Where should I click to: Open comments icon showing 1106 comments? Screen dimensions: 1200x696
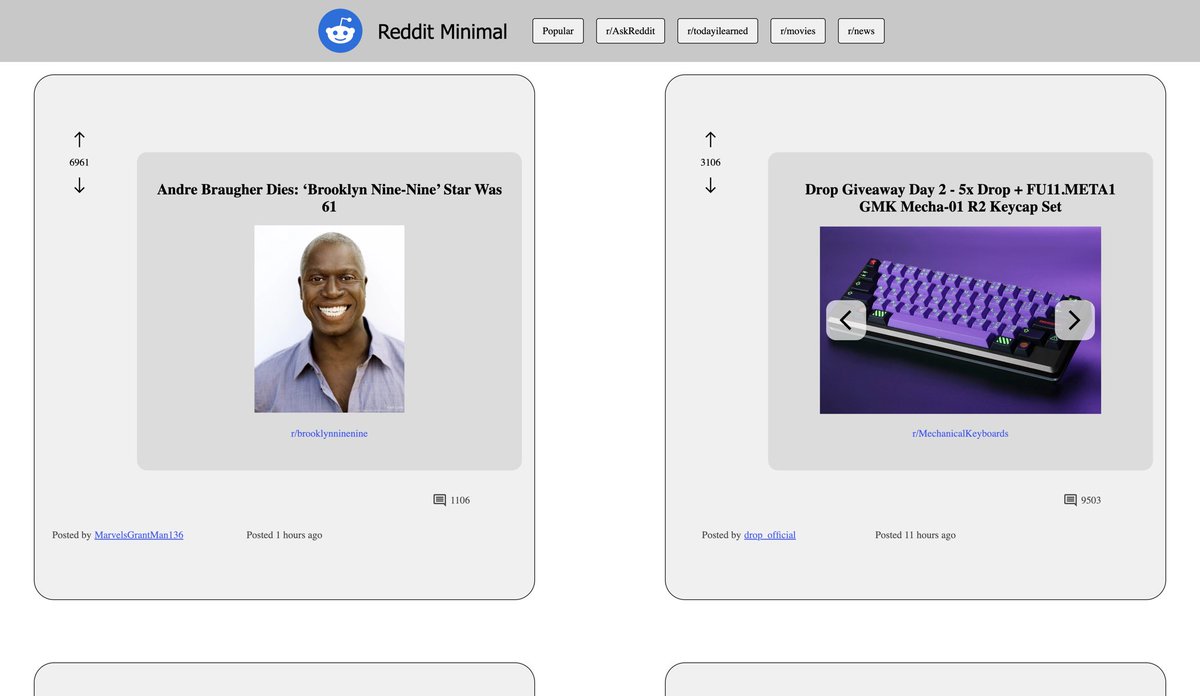tap(439, 500)
